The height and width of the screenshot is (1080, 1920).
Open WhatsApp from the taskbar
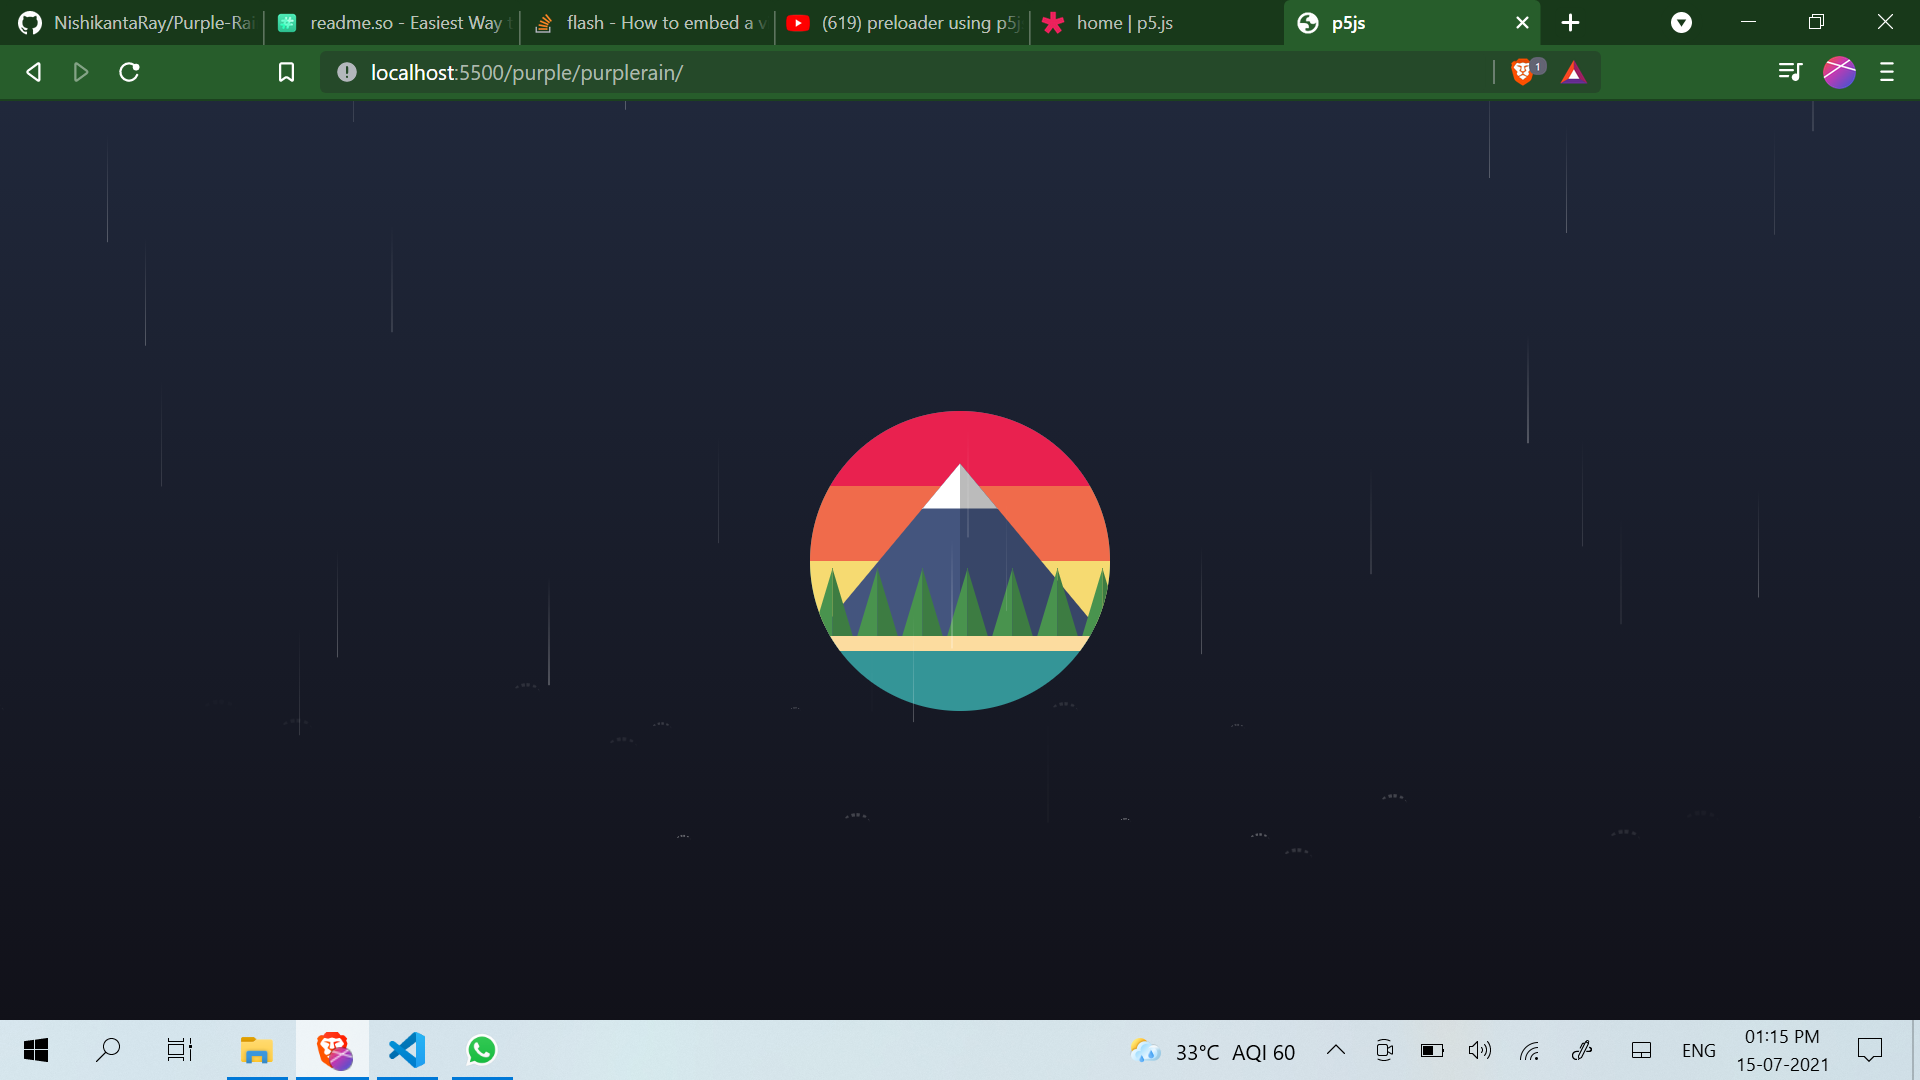(482, 1050)
